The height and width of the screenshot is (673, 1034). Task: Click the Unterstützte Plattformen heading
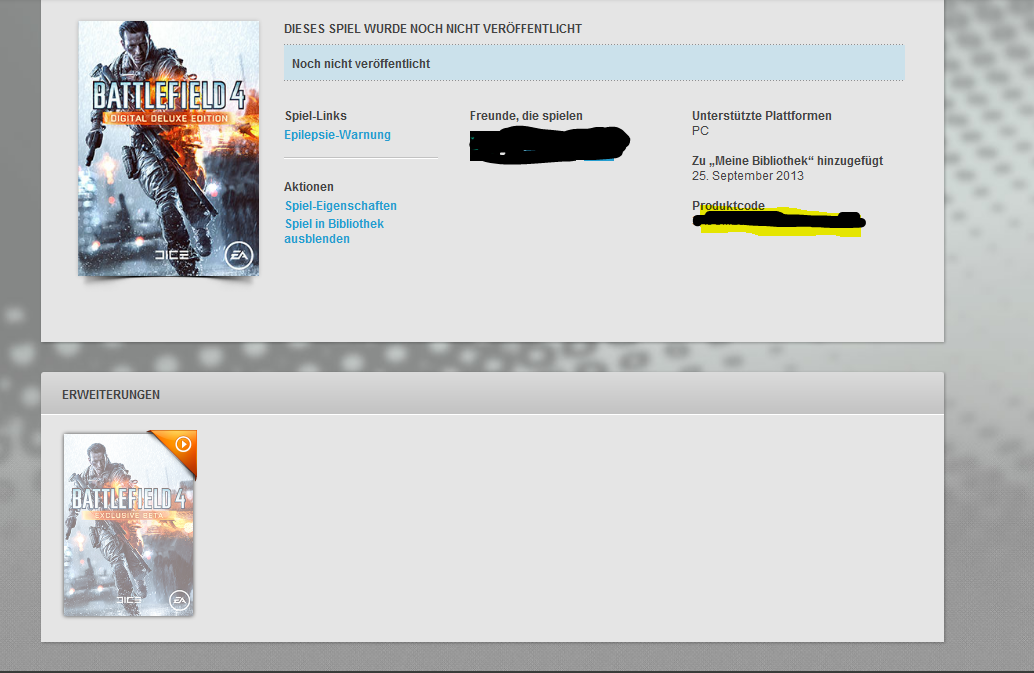[762, 115]
